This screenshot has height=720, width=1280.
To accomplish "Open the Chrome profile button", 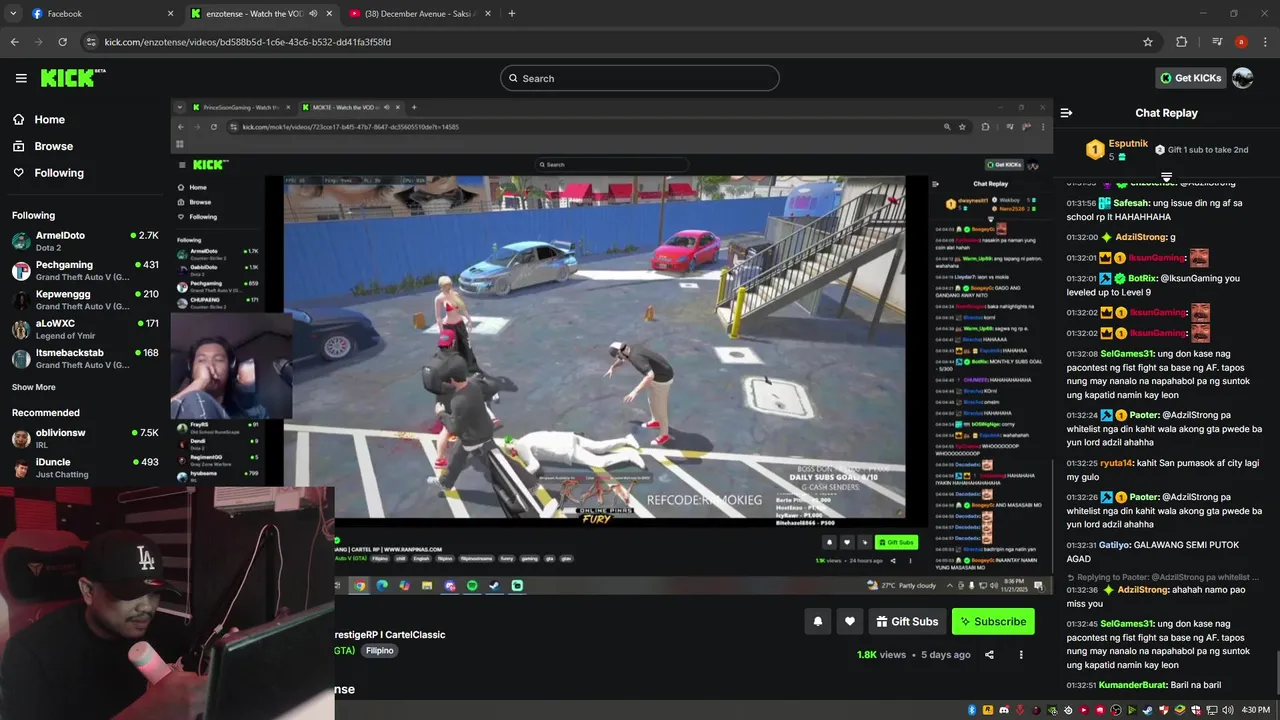I will pyautogui.click(x=1241, y=42).
